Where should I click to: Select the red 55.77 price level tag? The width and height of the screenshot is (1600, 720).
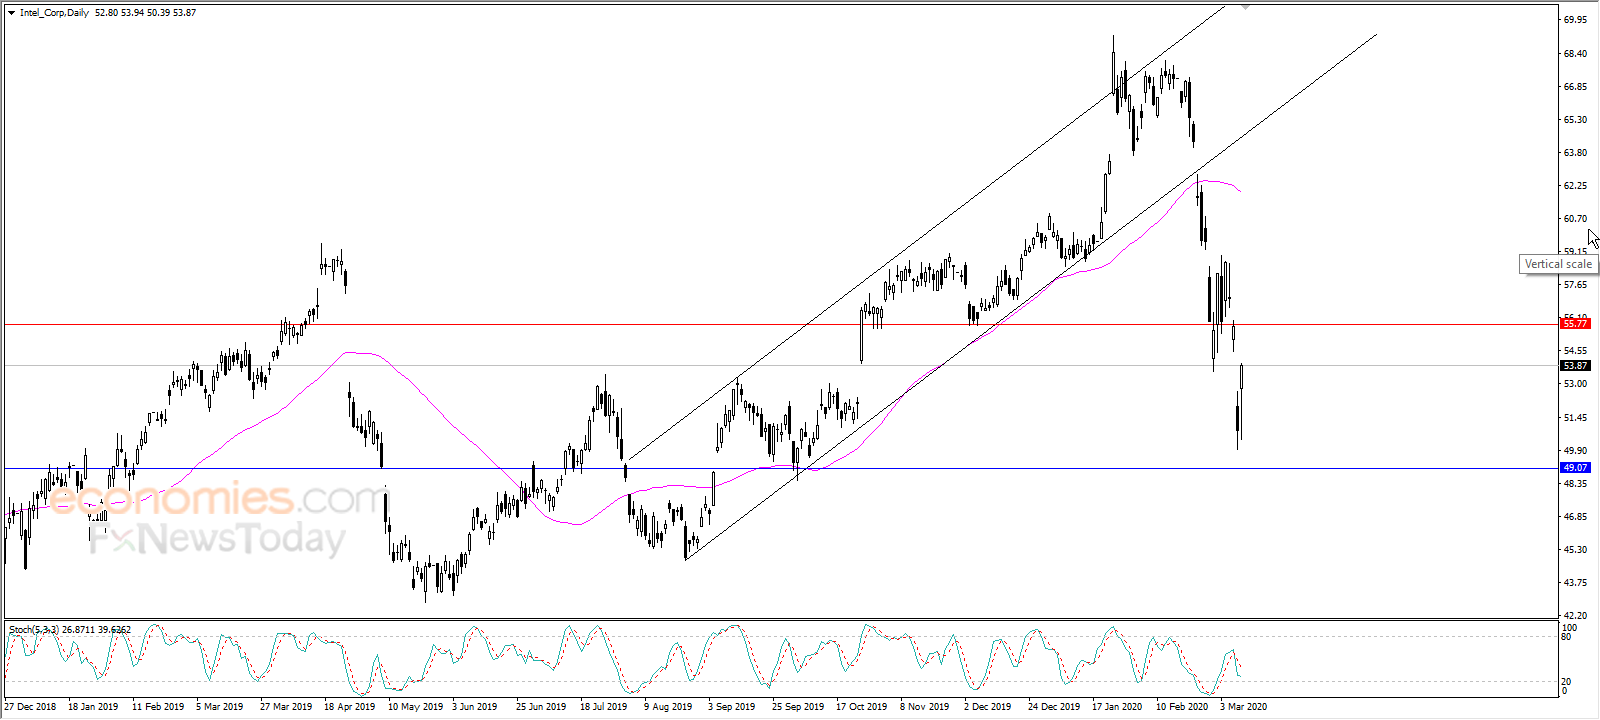[x=1575, y=324]
